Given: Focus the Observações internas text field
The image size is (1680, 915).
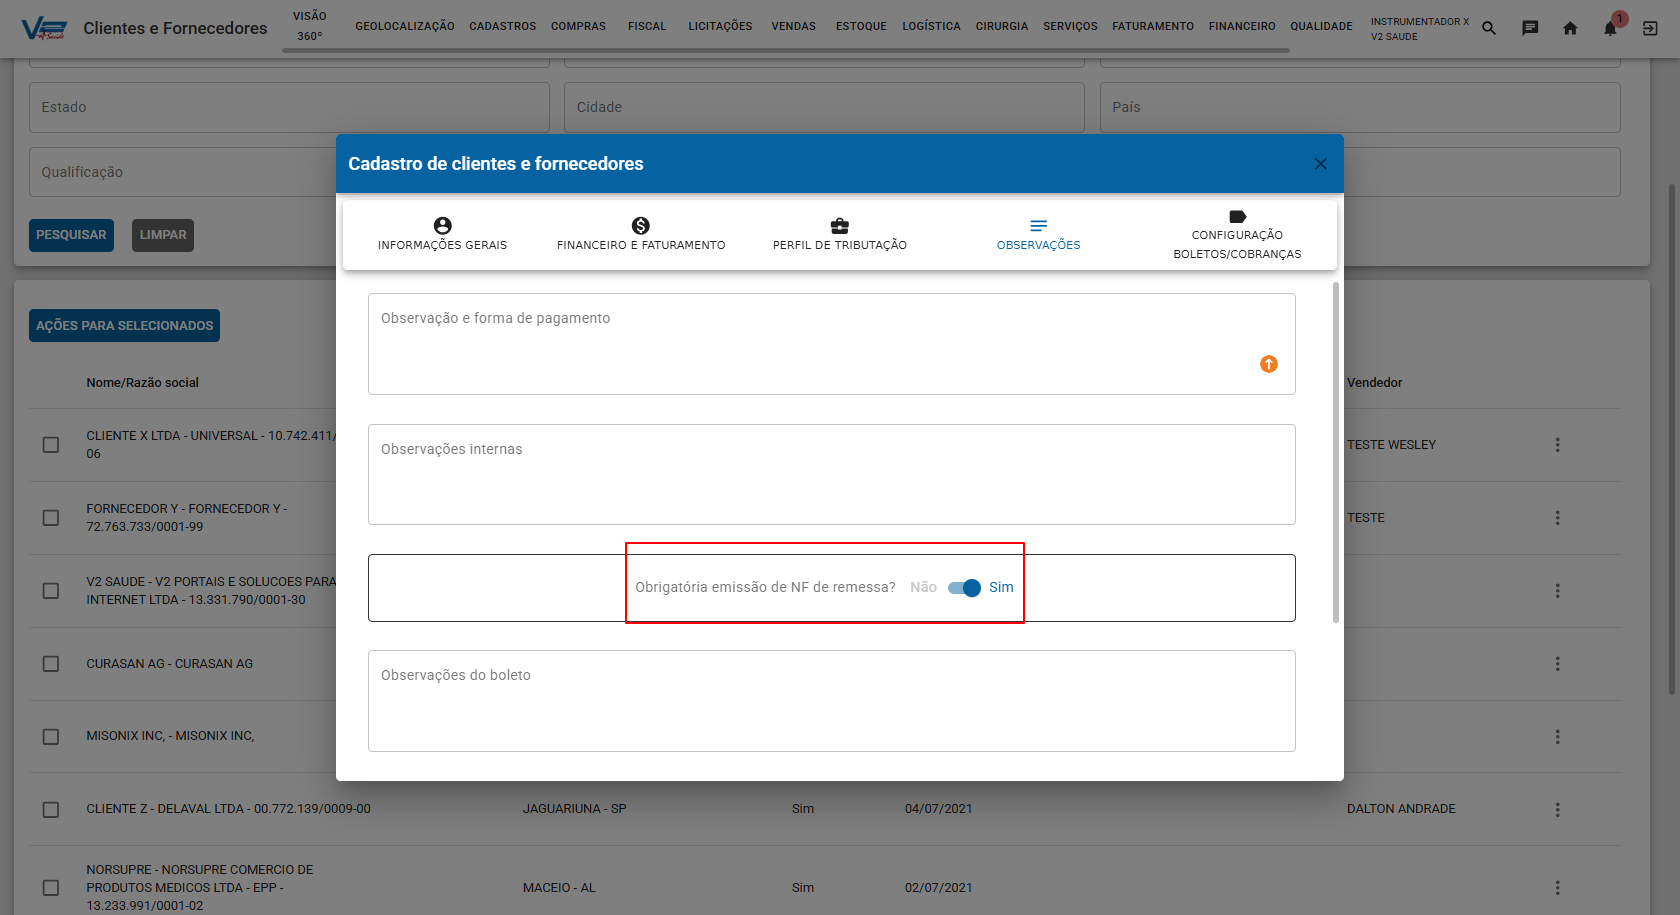Looking at the screenshot, I should tap(832, 475).
